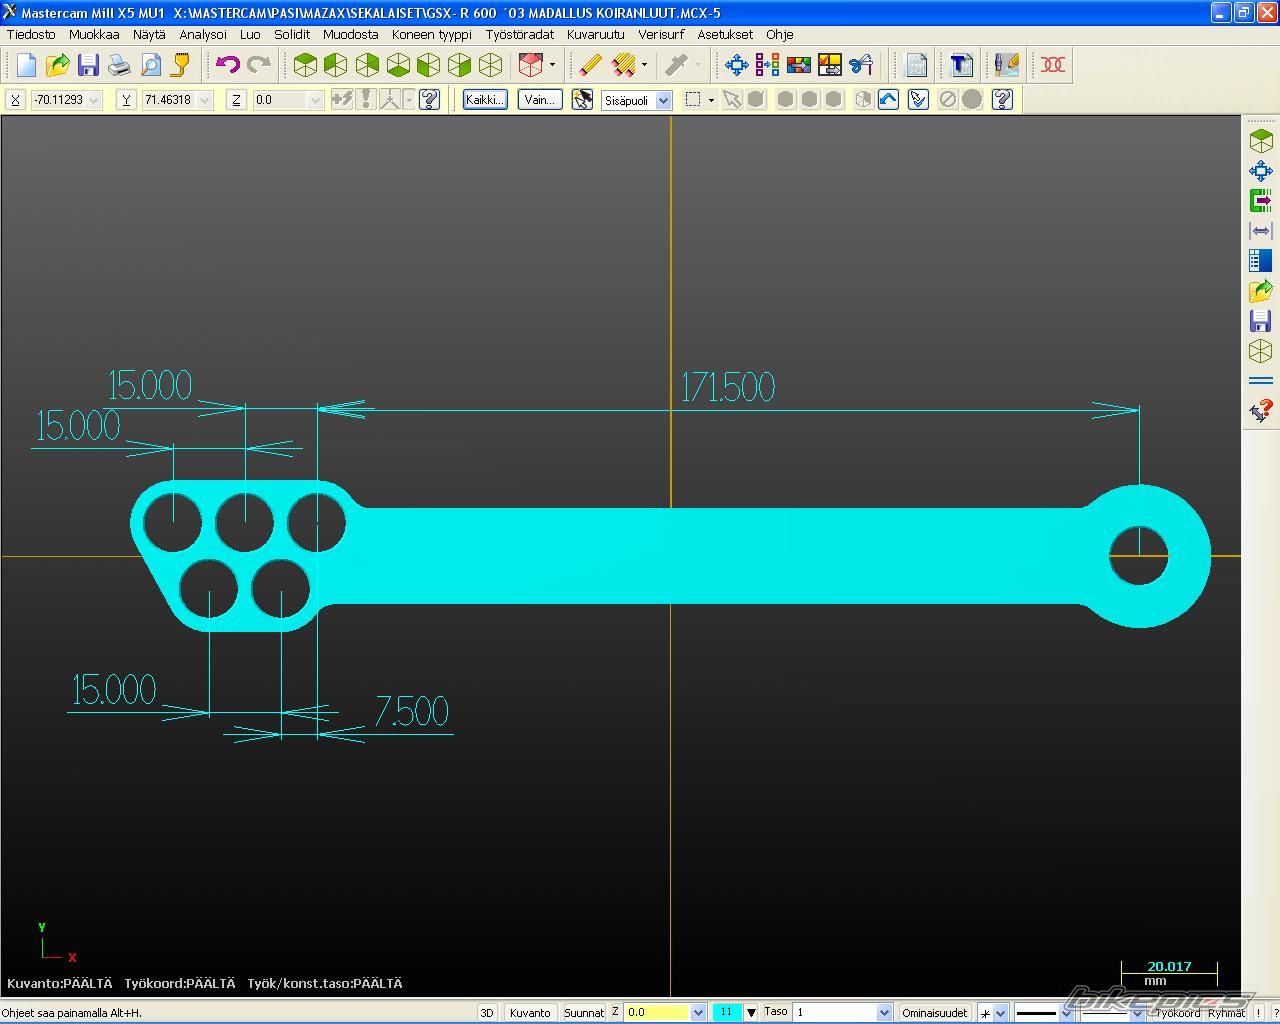1280x1024 pixels.
Task: Click the colored node tree icon
Action: (x=768, y=65)
